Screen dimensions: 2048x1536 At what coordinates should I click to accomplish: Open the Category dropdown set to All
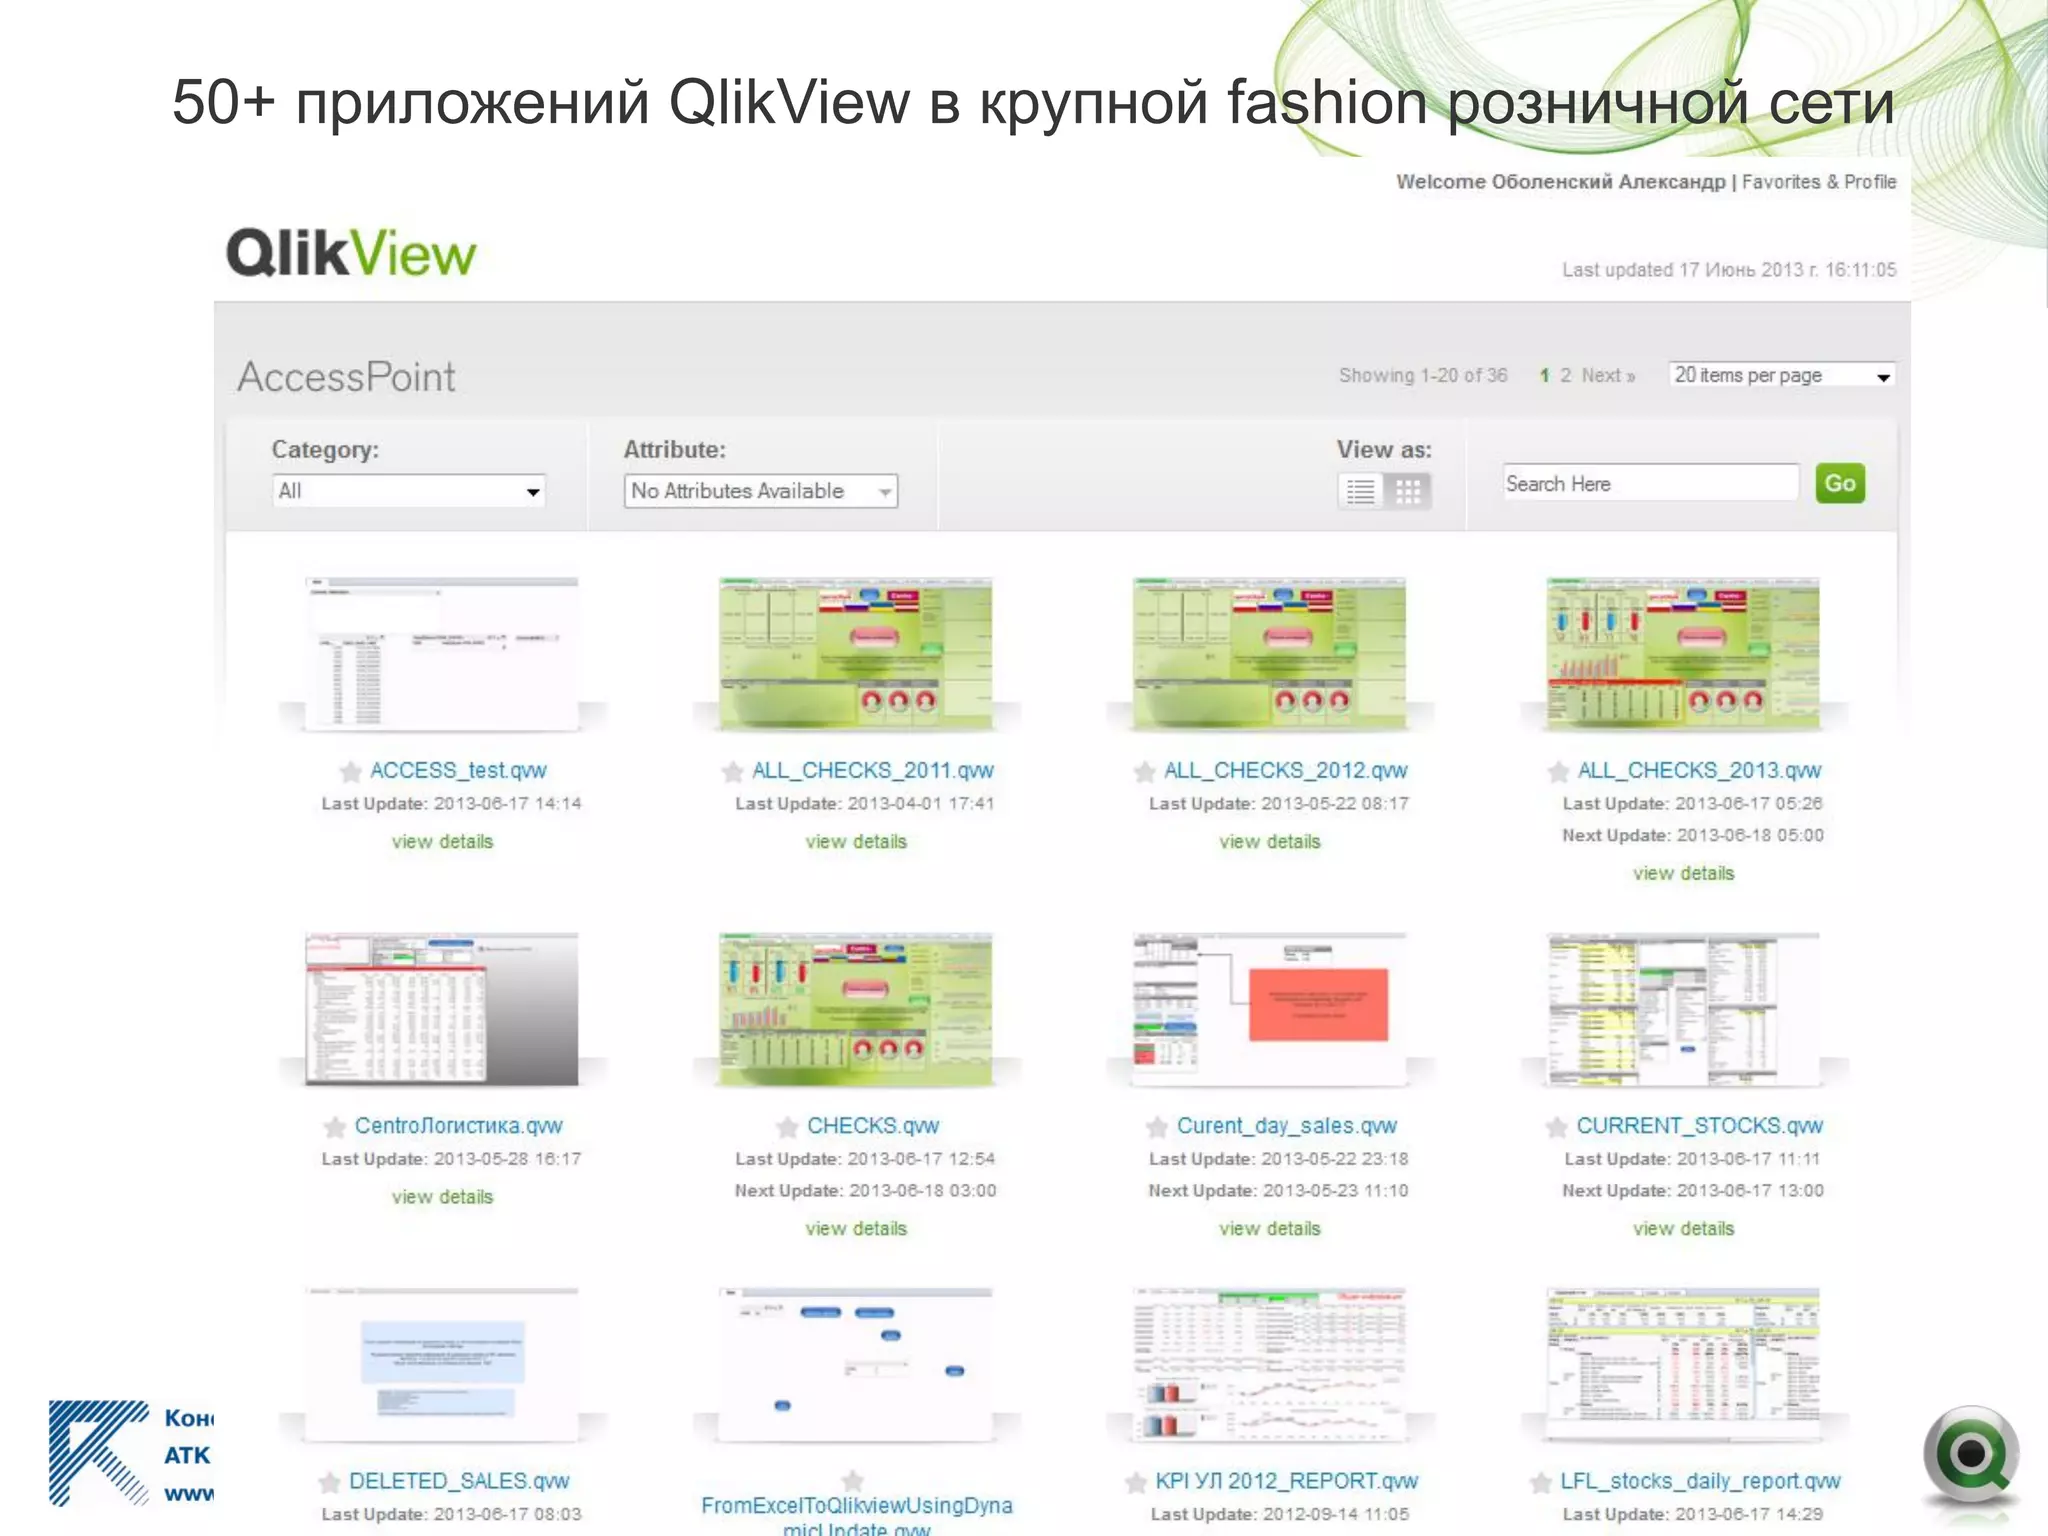point(409,491)
